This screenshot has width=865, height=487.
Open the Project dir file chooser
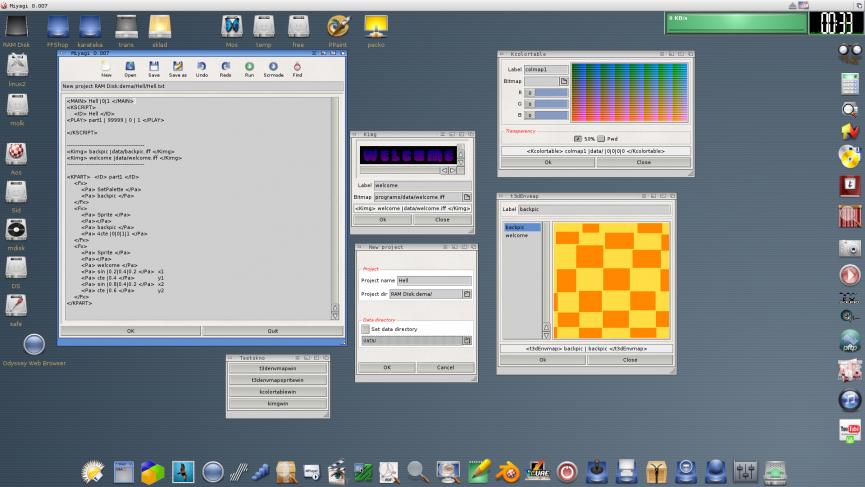466,294
